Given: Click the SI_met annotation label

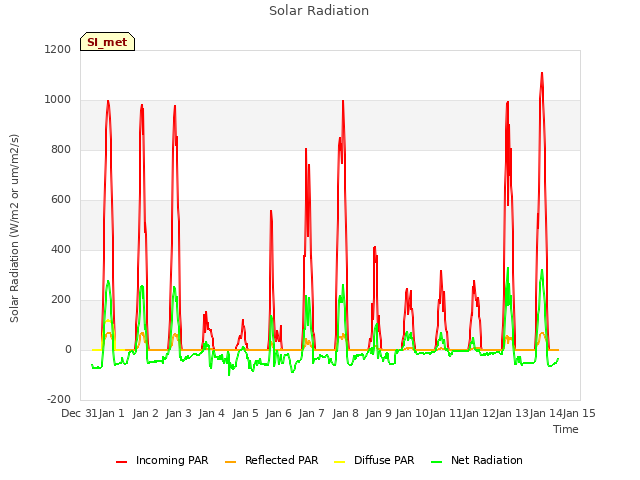Looking at the screenshot, I should 107,42.
